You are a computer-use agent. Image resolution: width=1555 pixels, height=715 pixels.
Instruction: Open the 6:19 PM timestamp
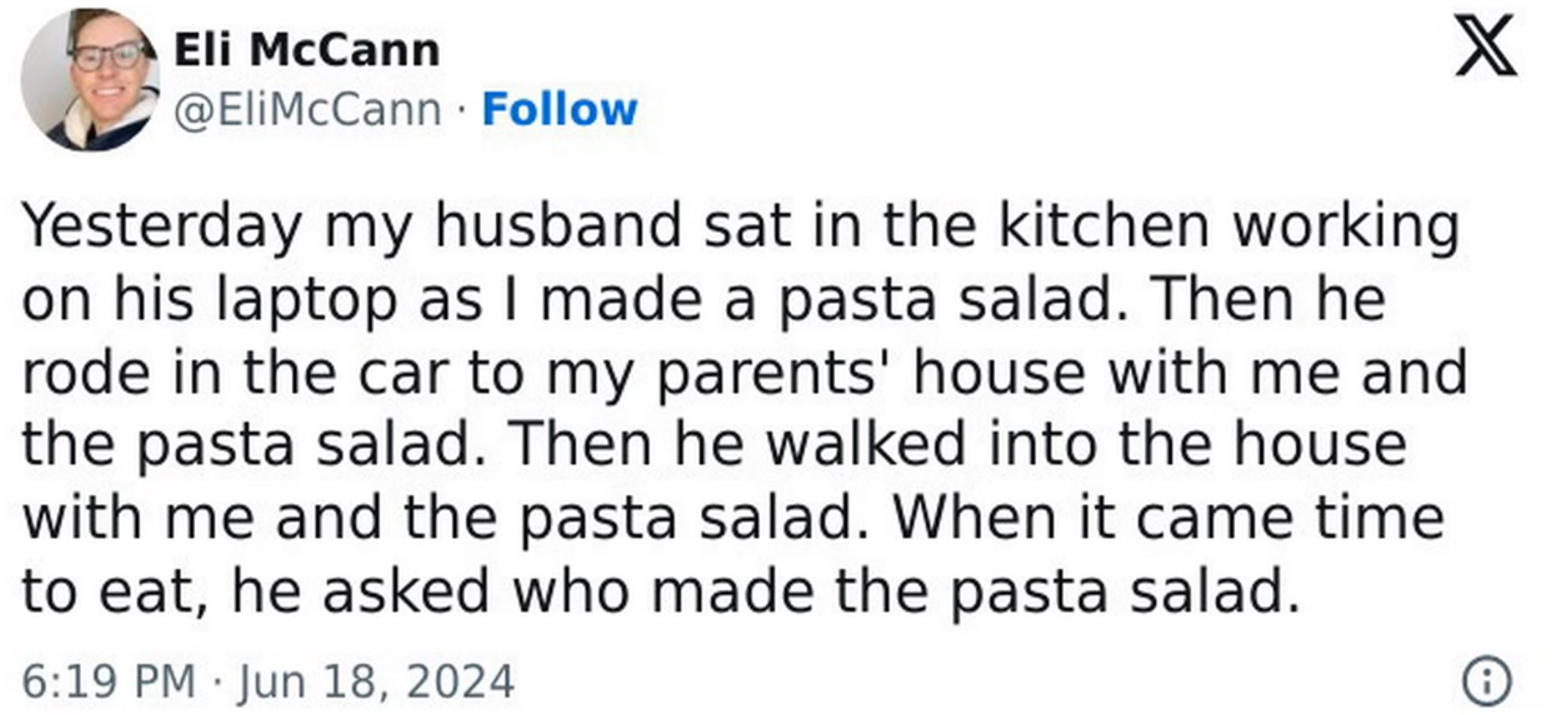pos(108,682)
